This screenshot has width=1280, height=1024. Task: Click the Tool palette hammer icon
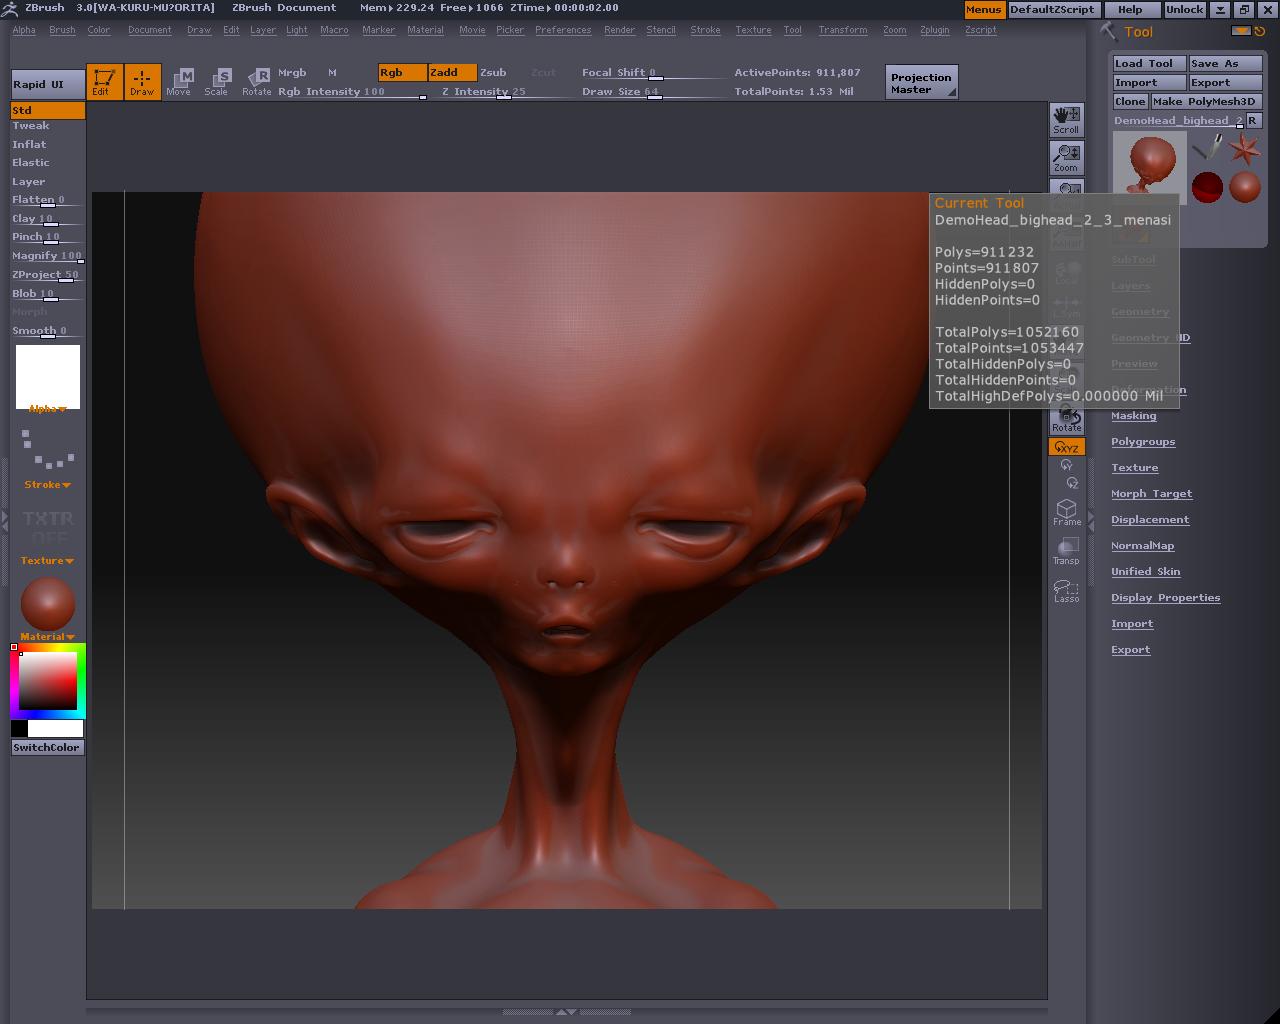(x=1108, y=32)
